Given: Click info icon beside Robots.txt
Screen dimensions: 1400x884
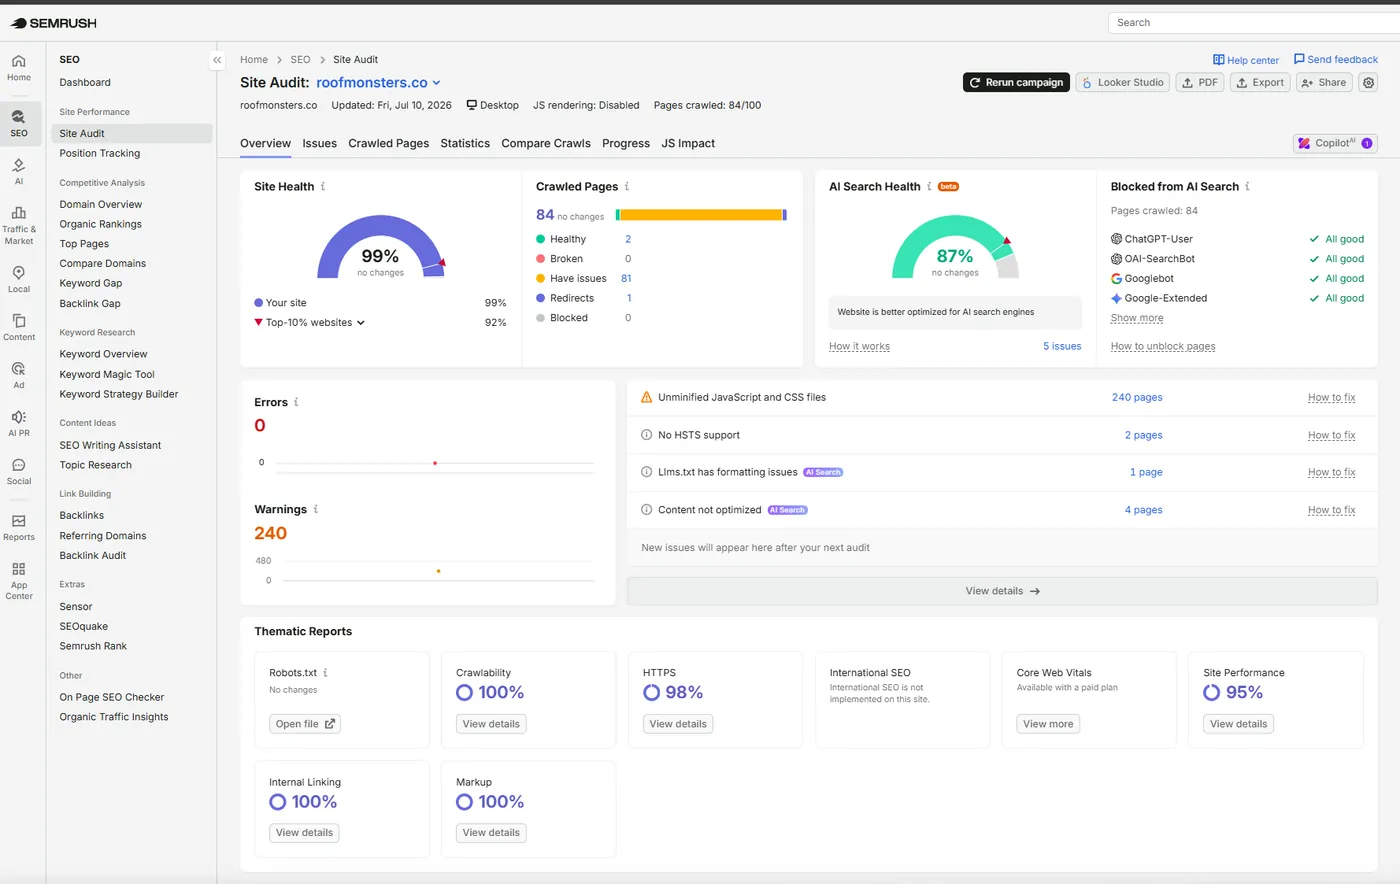Looking at the screenshot, I should click(326, 673).
